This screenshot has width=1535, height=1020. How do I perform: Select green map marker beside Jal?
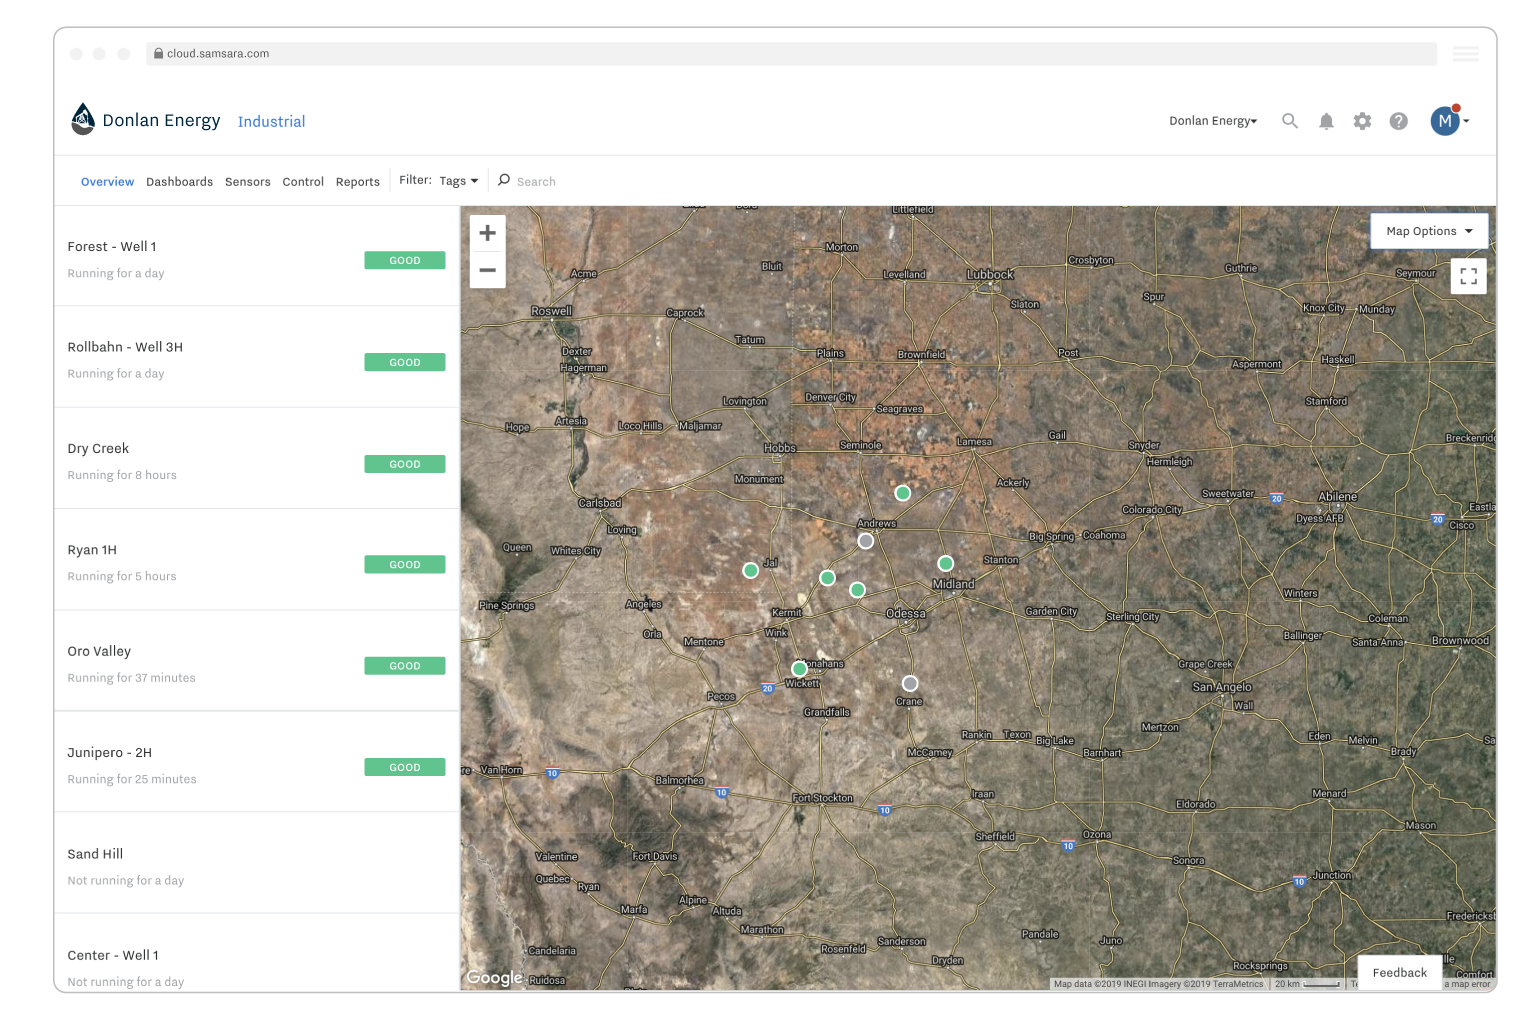(x=751, y=570)
